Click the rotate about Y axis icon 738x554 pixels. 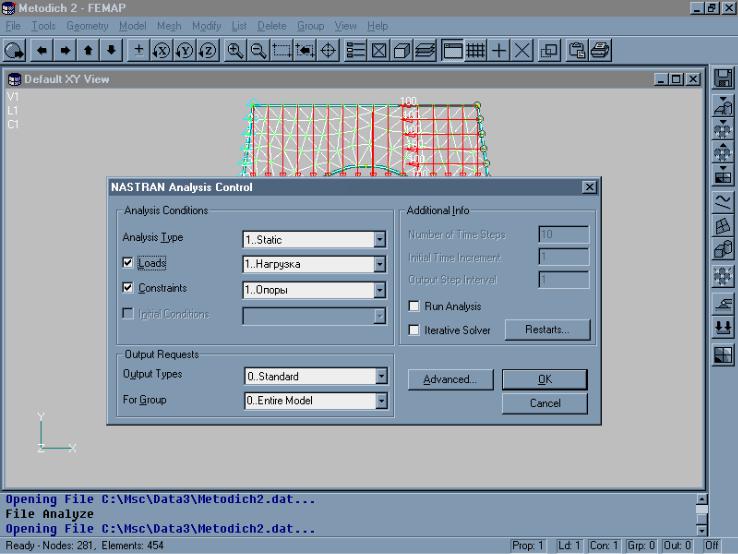pos(184,50)
